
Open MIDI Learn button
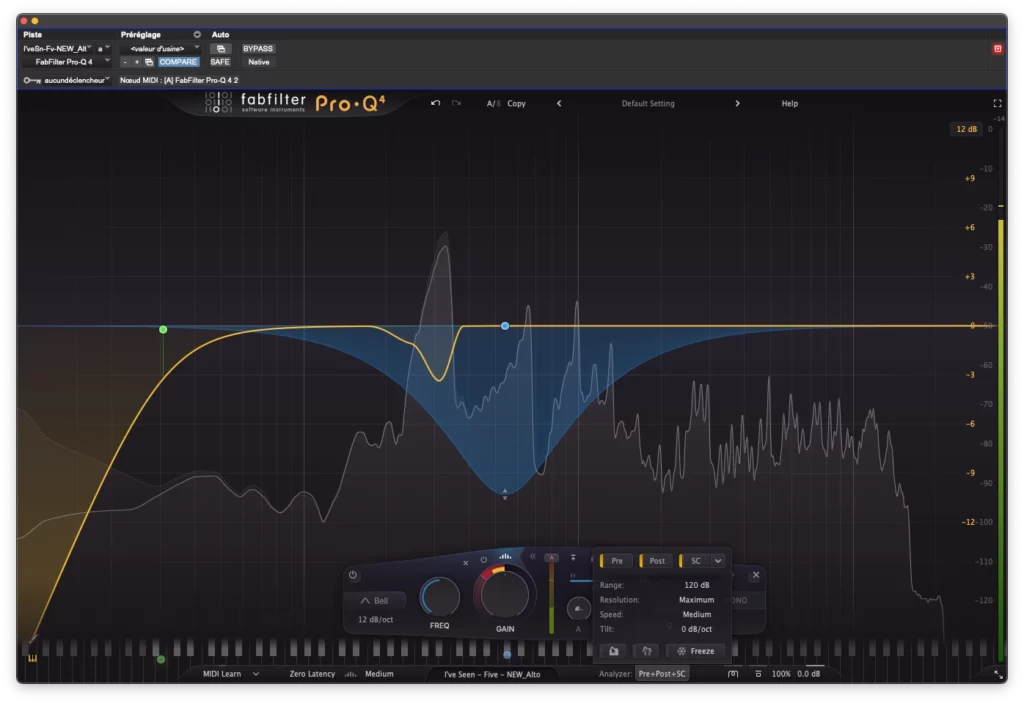pyautogui.click(x=222, y=674)
